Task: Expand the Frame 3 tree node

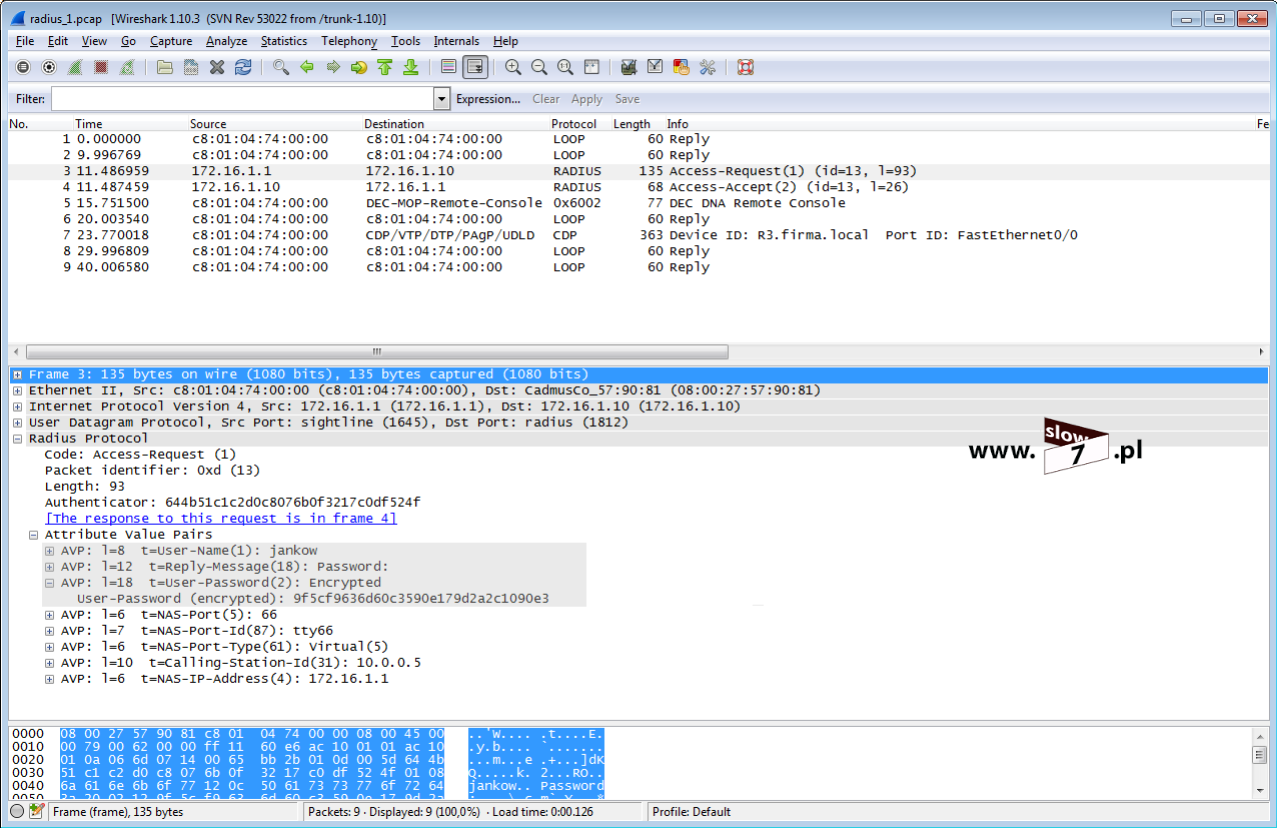Action: [x=18, y=374]
